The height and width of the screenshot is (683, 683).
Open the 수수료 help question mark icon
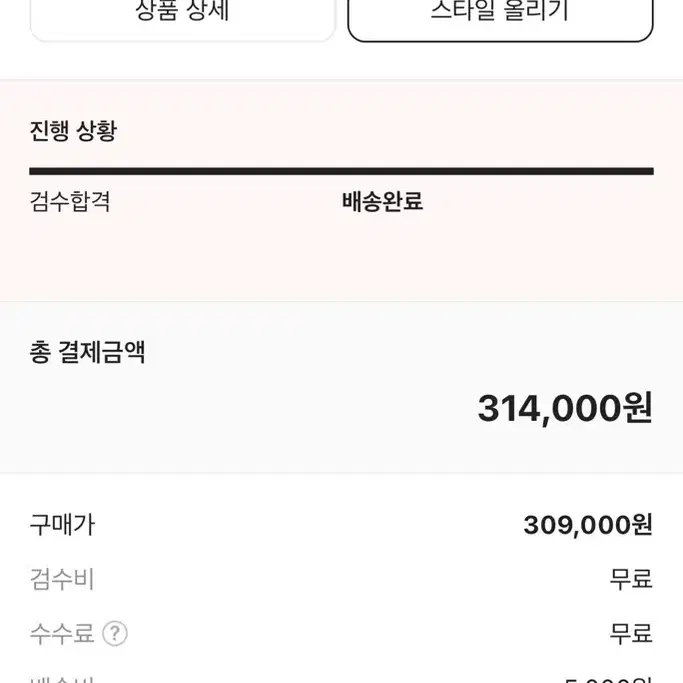point(115,633)
